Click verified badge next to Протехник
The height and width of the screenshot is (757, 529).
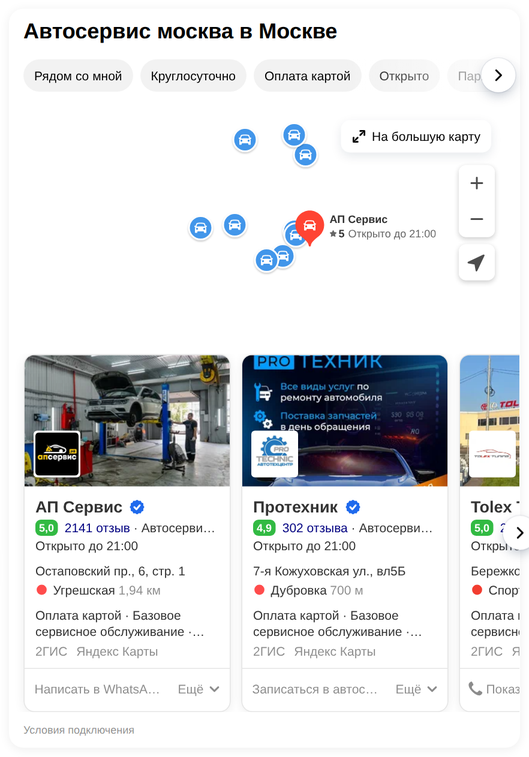click(x=353, y=507)
